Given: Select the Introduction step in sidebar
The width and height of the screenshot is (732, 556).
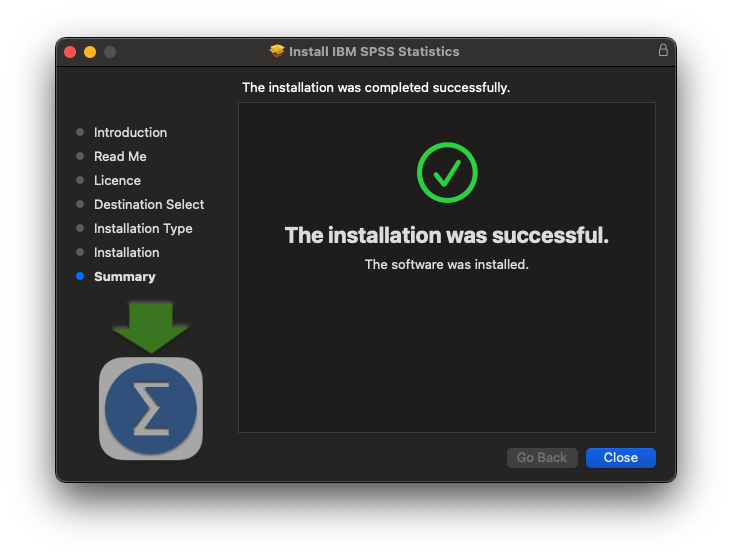Looking at the screenshot, I should 130,132.
